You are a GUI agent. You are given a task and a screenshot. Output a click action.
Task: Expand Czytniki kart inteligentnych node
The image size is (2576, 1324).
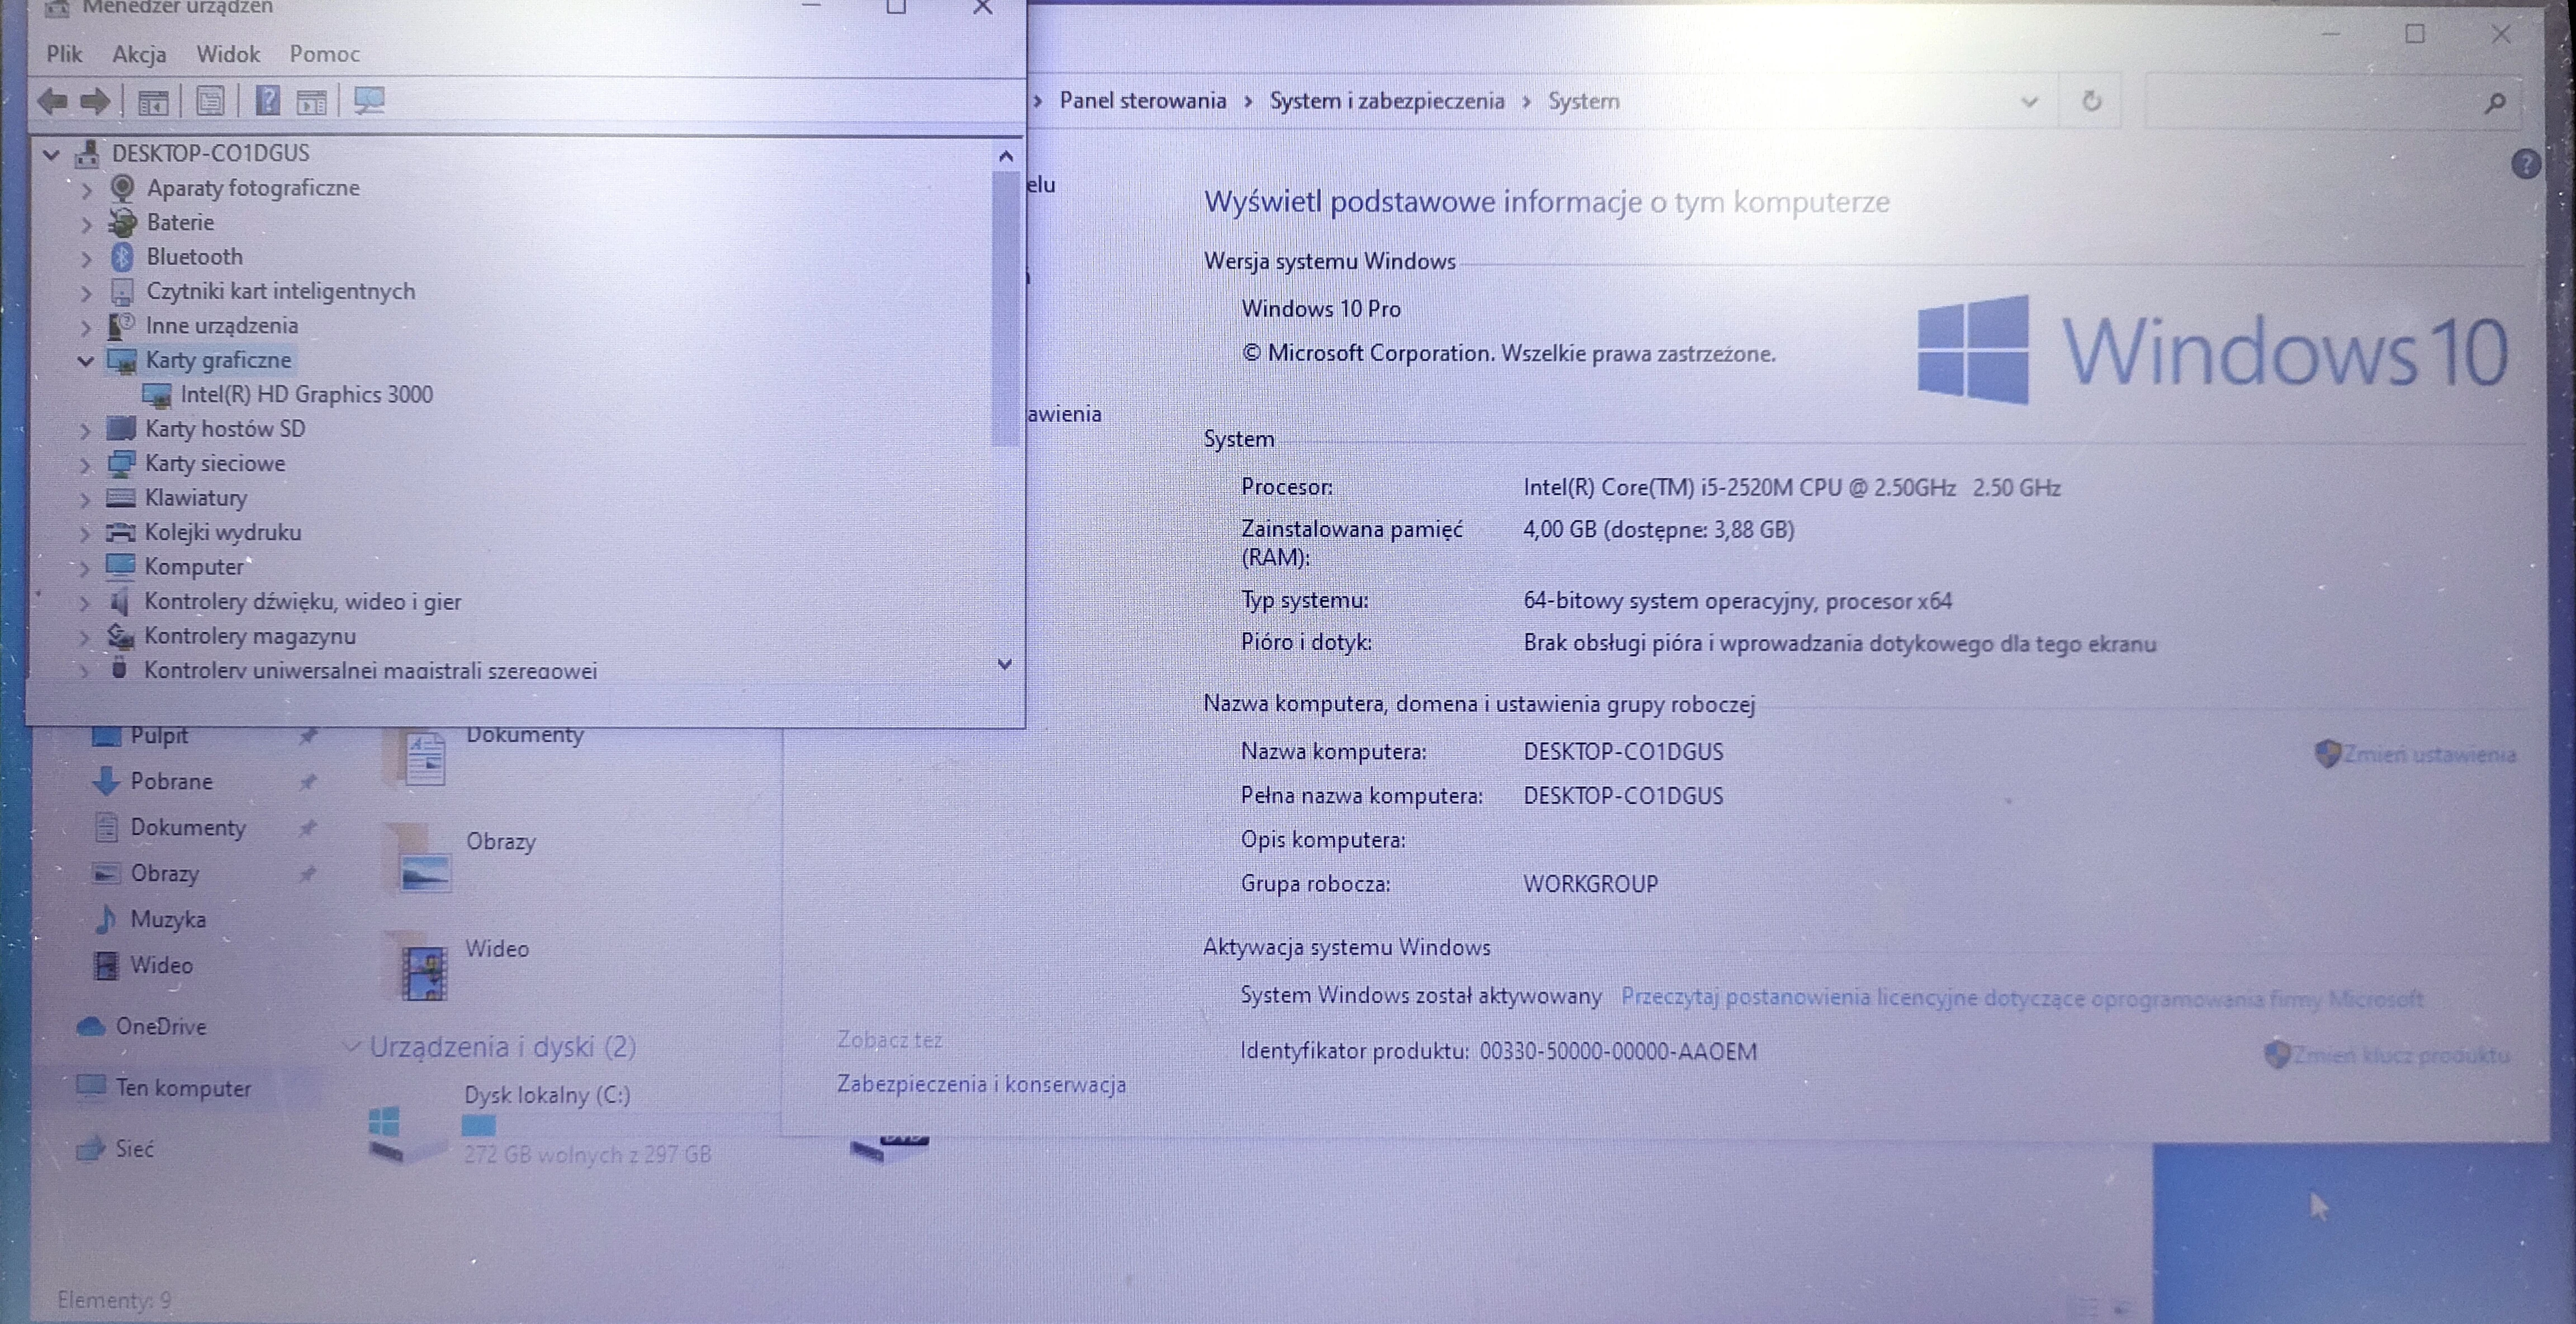tap(86, 293)
